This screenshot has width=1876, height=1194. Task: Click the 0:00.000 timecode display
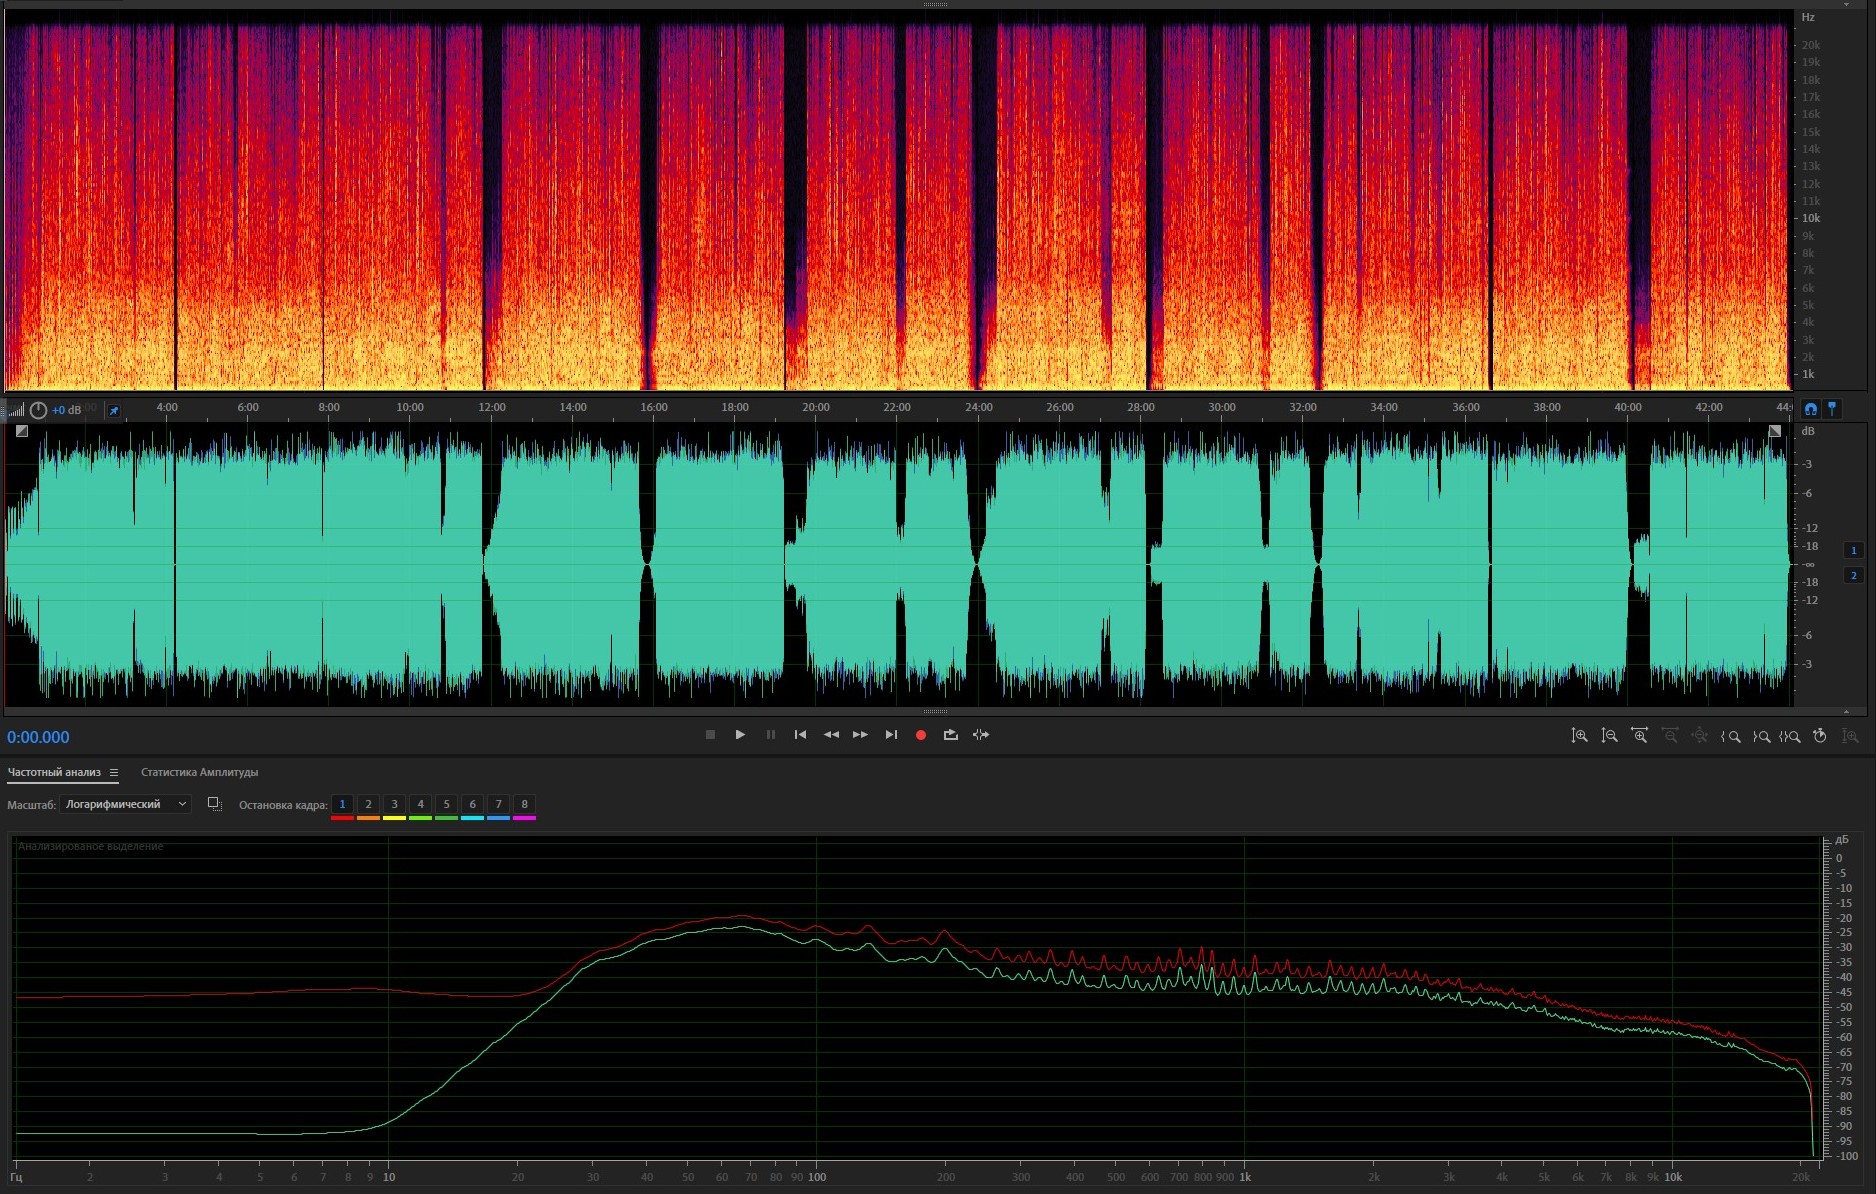coord(38,737)
